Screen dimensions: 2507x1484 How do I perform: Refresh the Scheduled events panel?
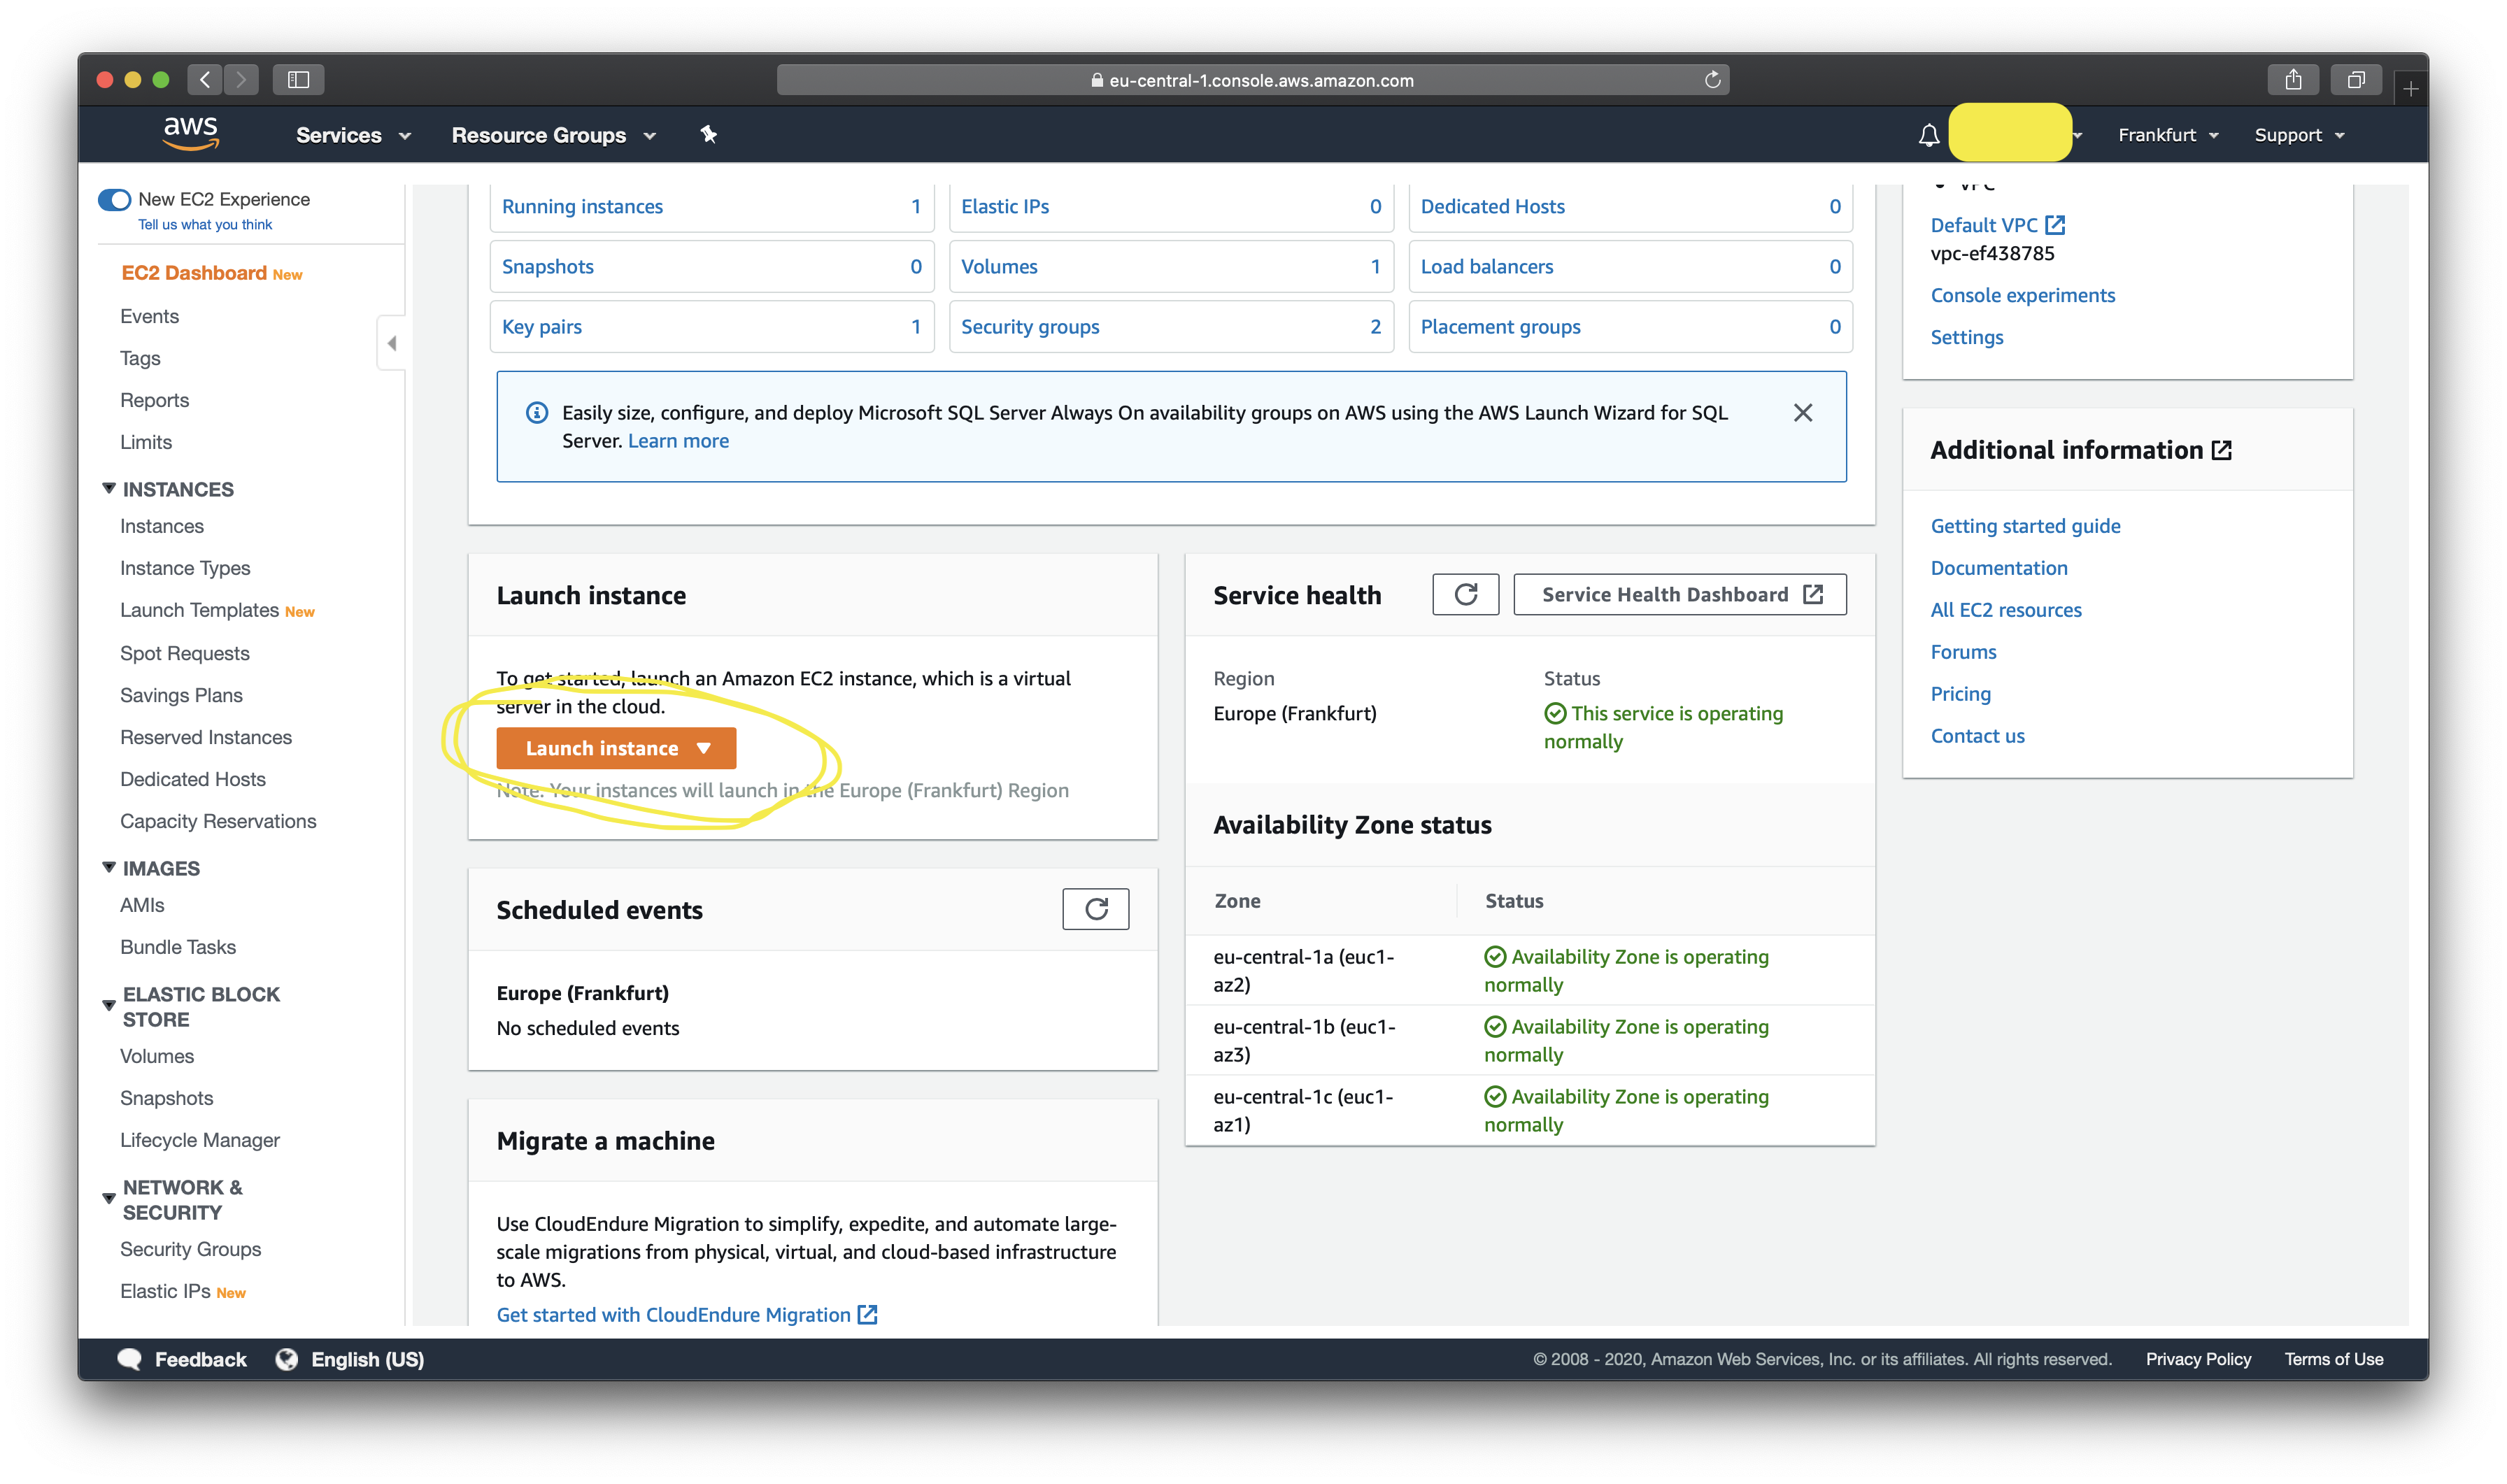[x=1095, y=909]
